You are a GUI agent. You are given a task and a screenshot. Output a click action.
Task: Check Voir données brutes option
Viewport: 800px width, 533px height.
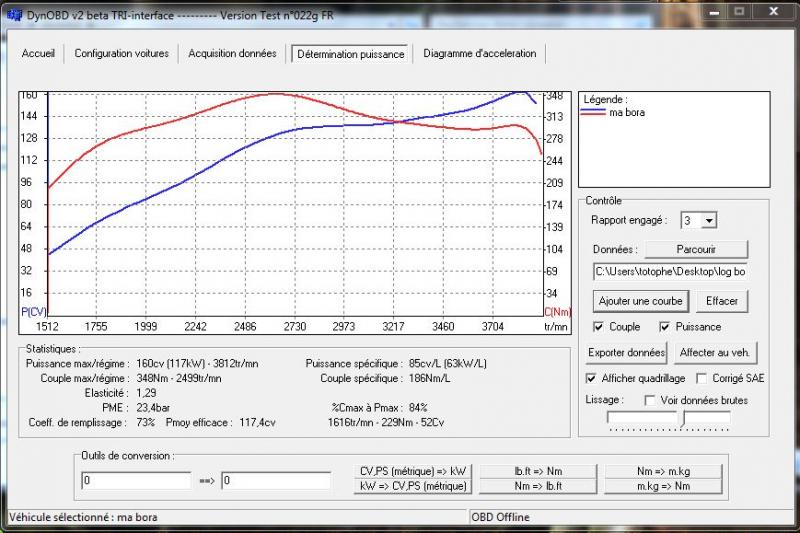[649, 400]
